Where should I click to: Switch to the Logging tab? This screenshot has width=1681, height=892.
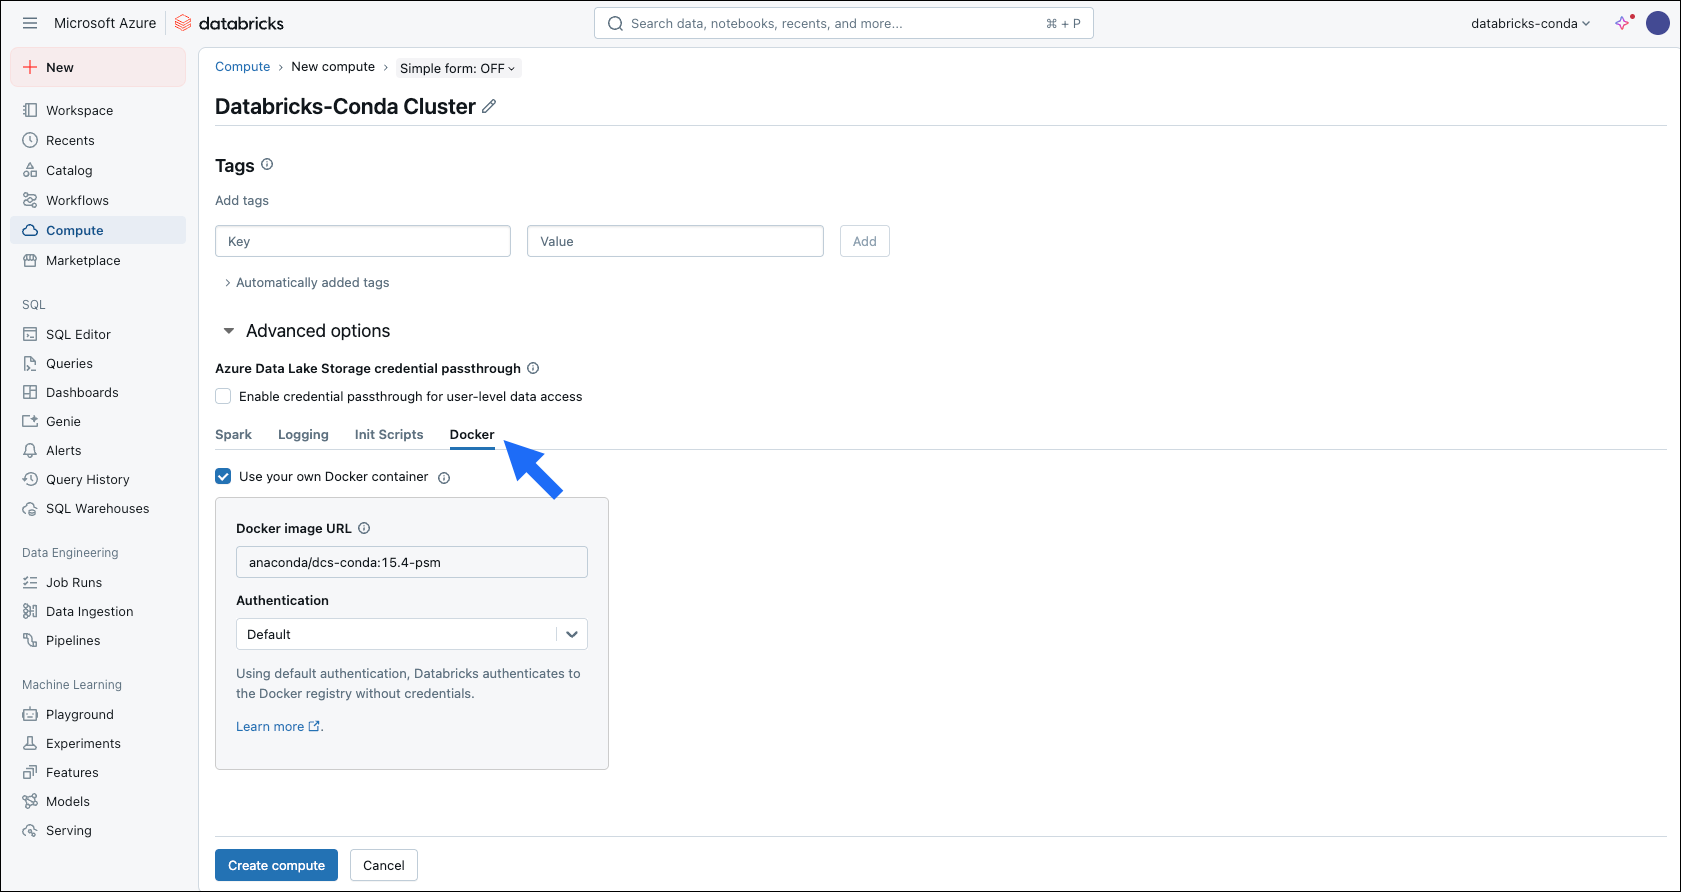tap(303, 434)
